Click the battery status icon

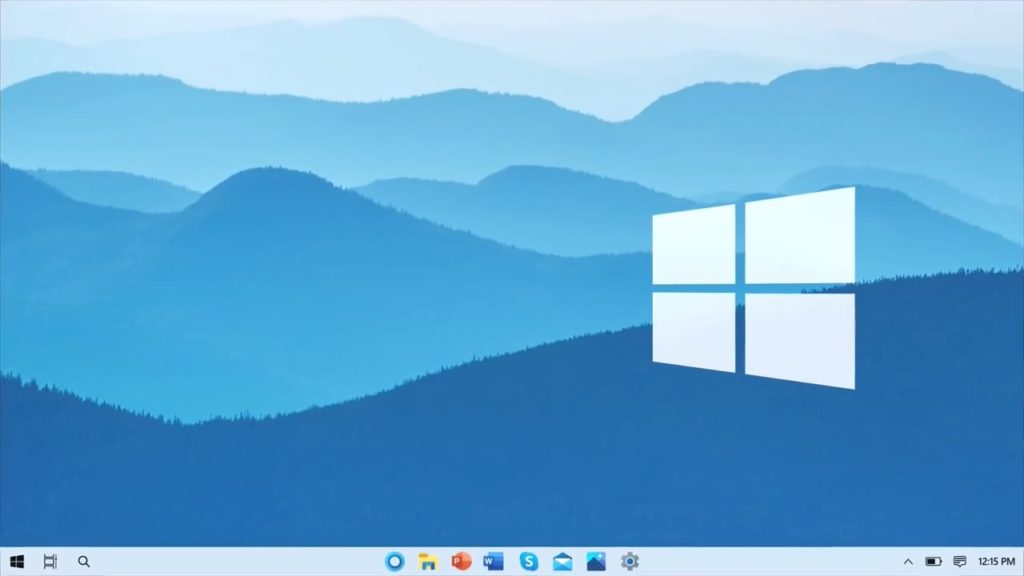pos(933,562)
